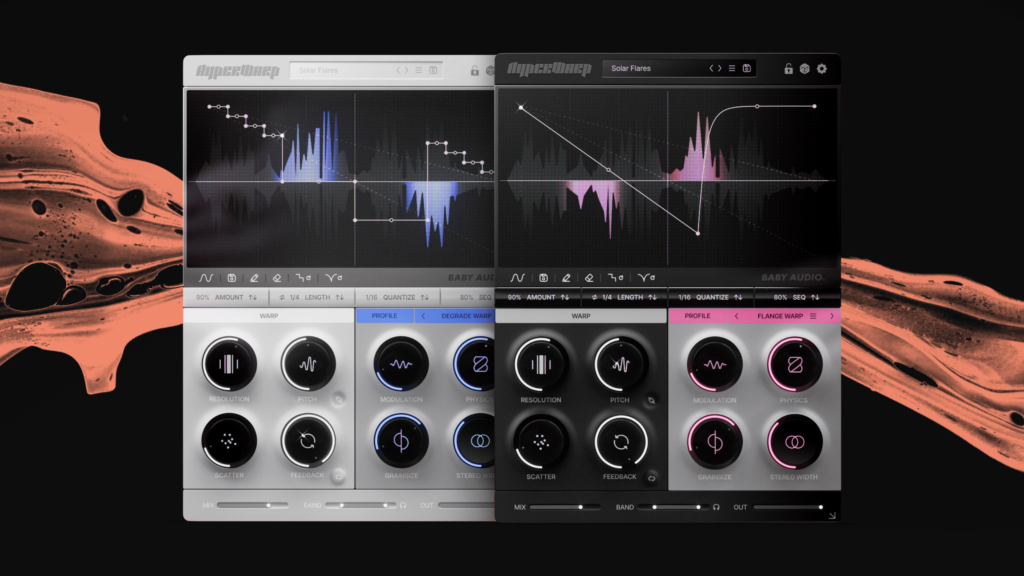The height and width of the screenshot is (576, 1024).
Task: Click Seq arrows in dark window
Action: click(815, 297)
